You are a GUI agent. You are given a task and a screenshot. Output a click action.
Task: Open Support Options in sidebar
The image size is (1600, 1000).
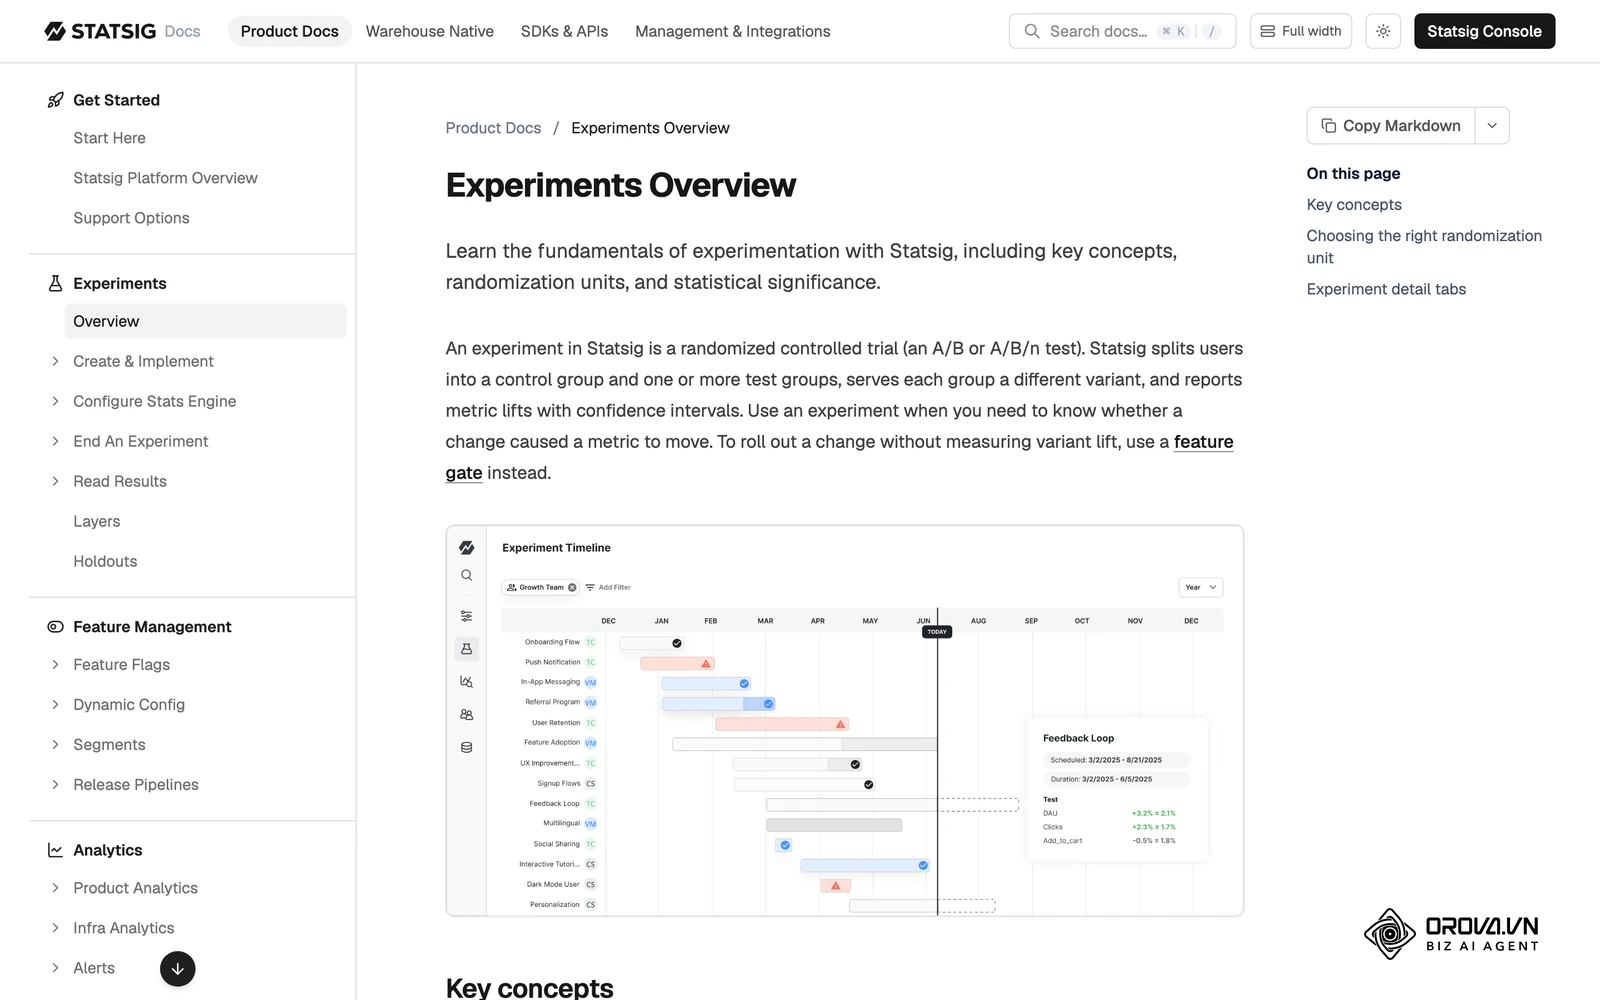(x=131, y=218)
